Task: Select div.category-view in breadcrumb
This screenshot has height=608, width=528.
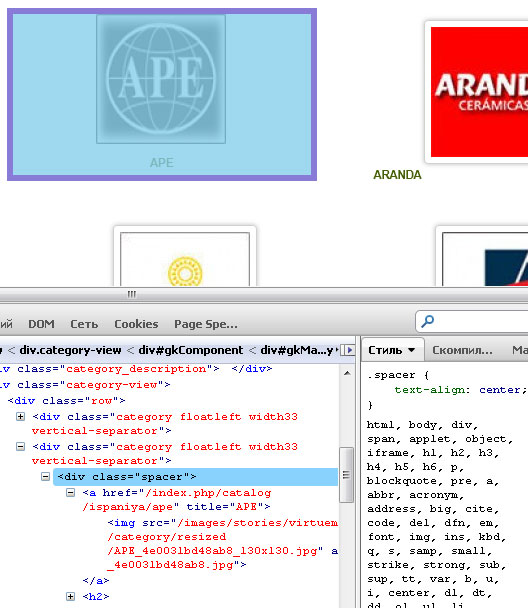Action: click(x=70, y=350)
